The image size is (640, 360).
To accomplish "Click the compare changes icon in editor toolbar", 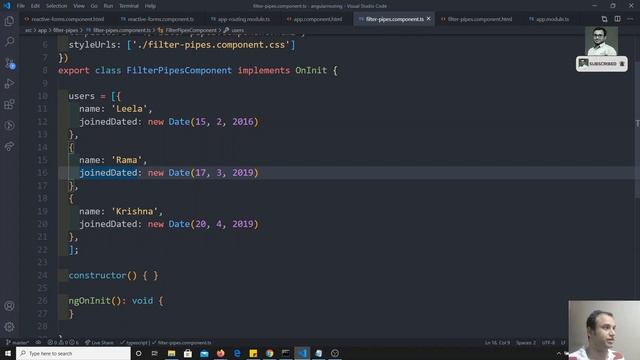I will pyautogui.click(x=604, y=19).
